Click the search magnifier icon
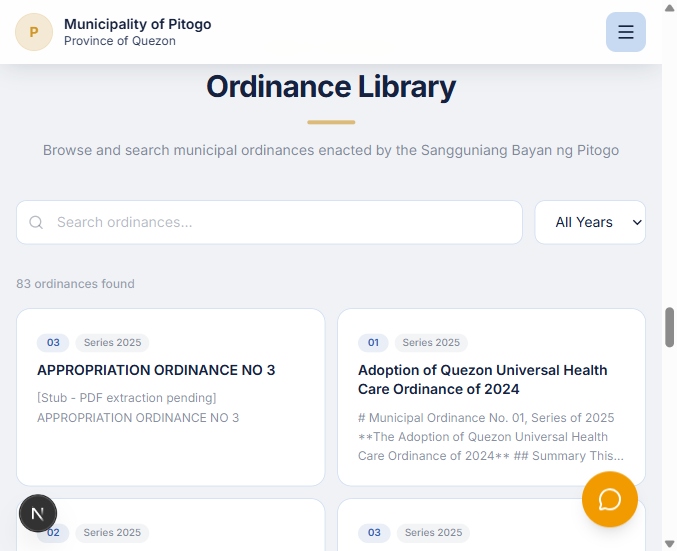 click(x=36, y=222)
